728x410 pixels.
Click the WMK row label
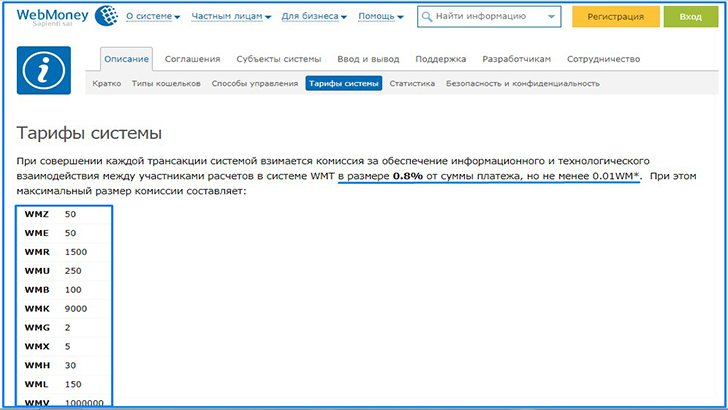[37, 309]
